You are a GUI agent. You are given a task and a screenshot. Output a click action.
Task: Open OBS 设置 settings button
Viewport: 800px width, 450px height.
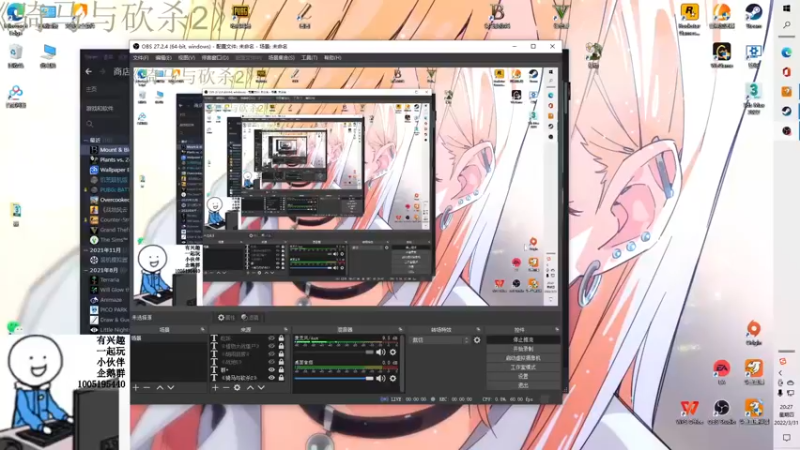pos(523,377)
